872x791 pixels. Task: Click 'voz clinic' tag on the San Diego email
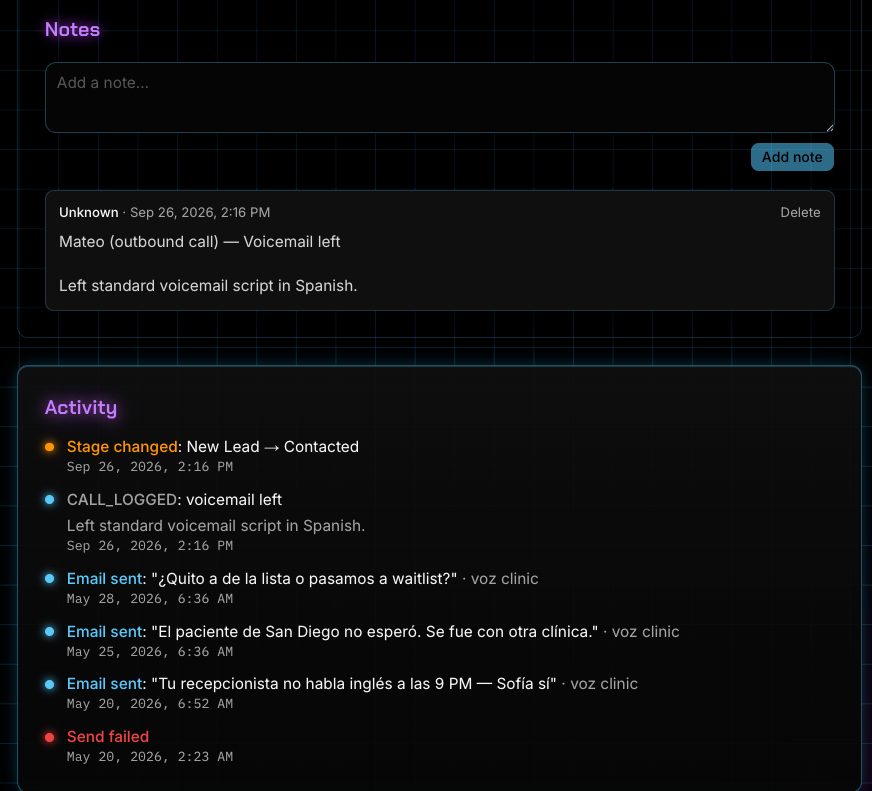pyautogui.click(x=645, y=631)
